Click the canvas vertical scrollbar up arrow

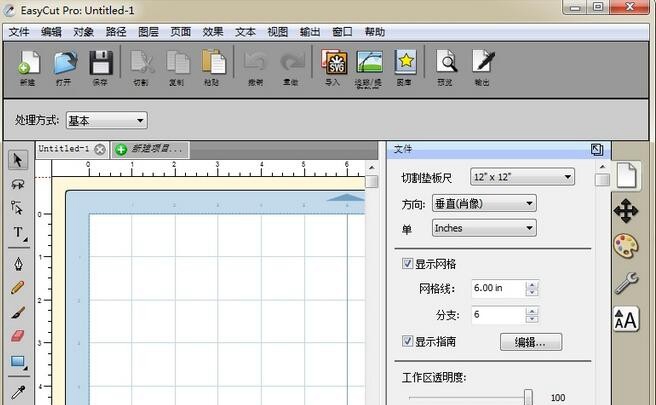click(x=372, y=167)
